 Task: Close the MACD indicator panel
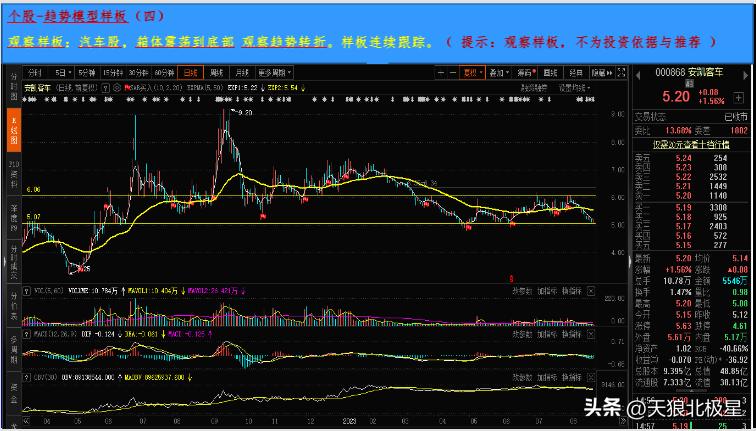tap(591, 334)
